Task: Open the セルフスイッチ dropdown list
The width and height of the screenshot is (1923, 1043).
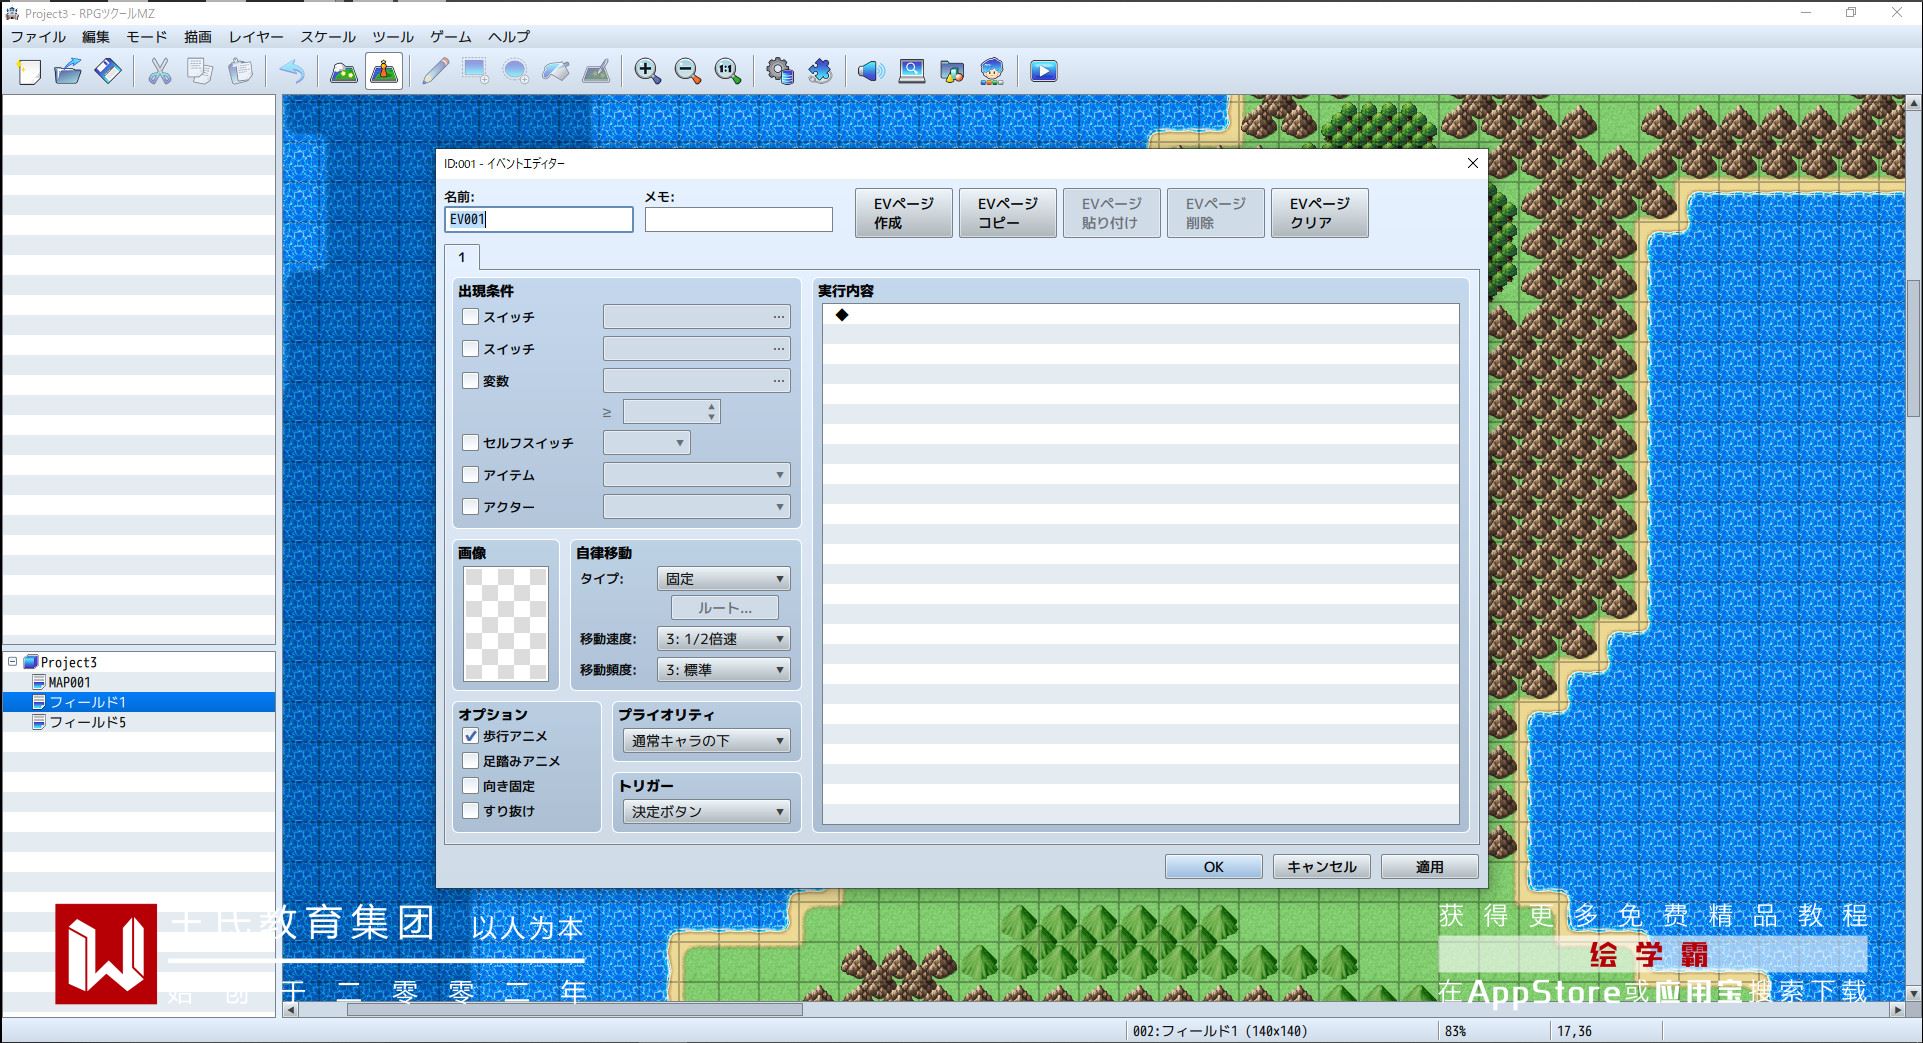Action: [x=647, y=443]
